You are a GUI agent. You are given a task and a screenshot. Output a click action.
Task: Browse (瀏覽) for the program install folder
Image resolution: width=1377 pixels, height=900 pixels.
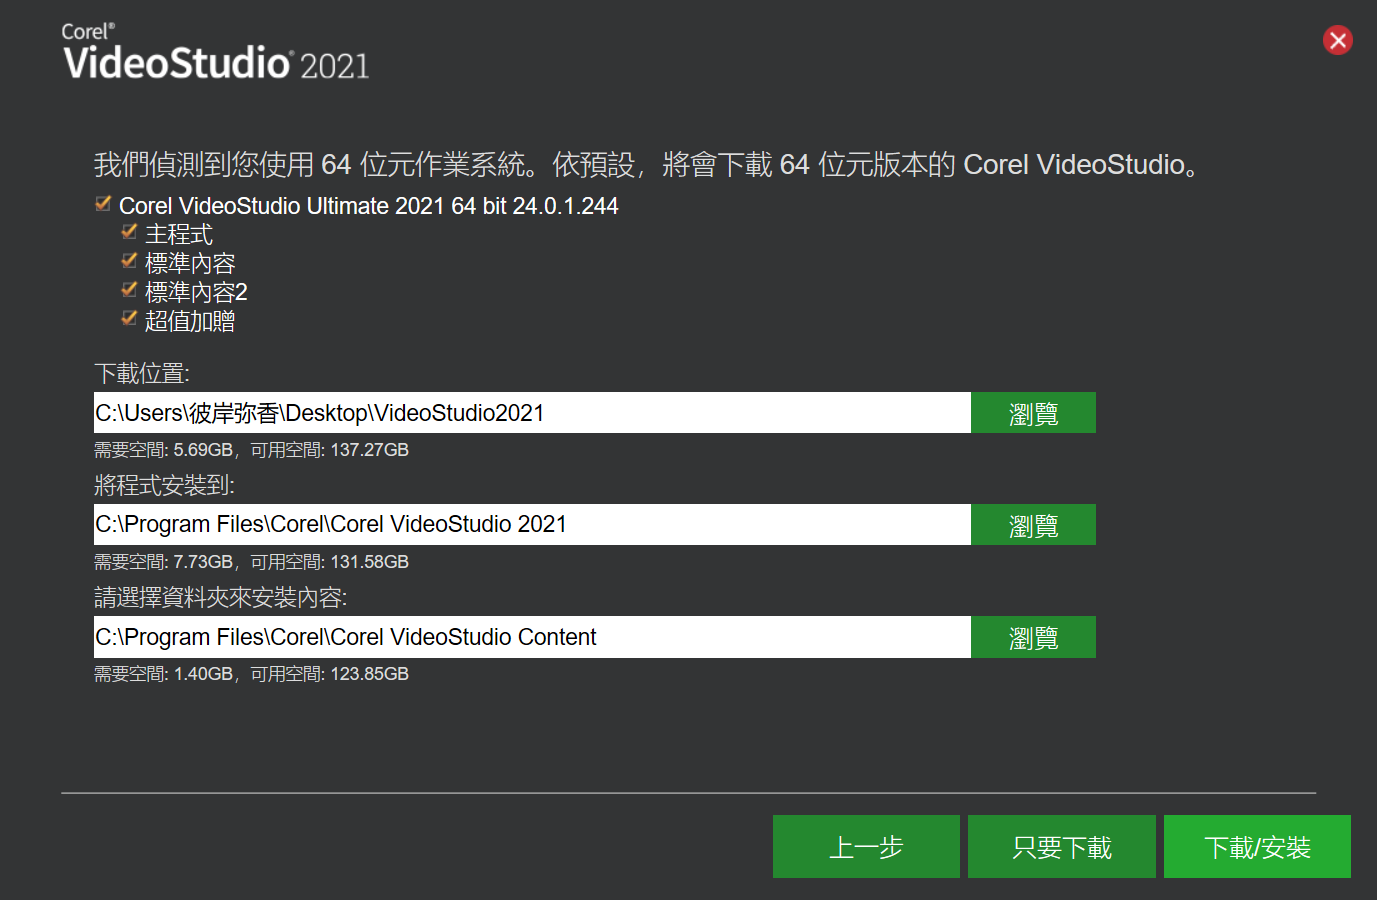coord(1033,524)
